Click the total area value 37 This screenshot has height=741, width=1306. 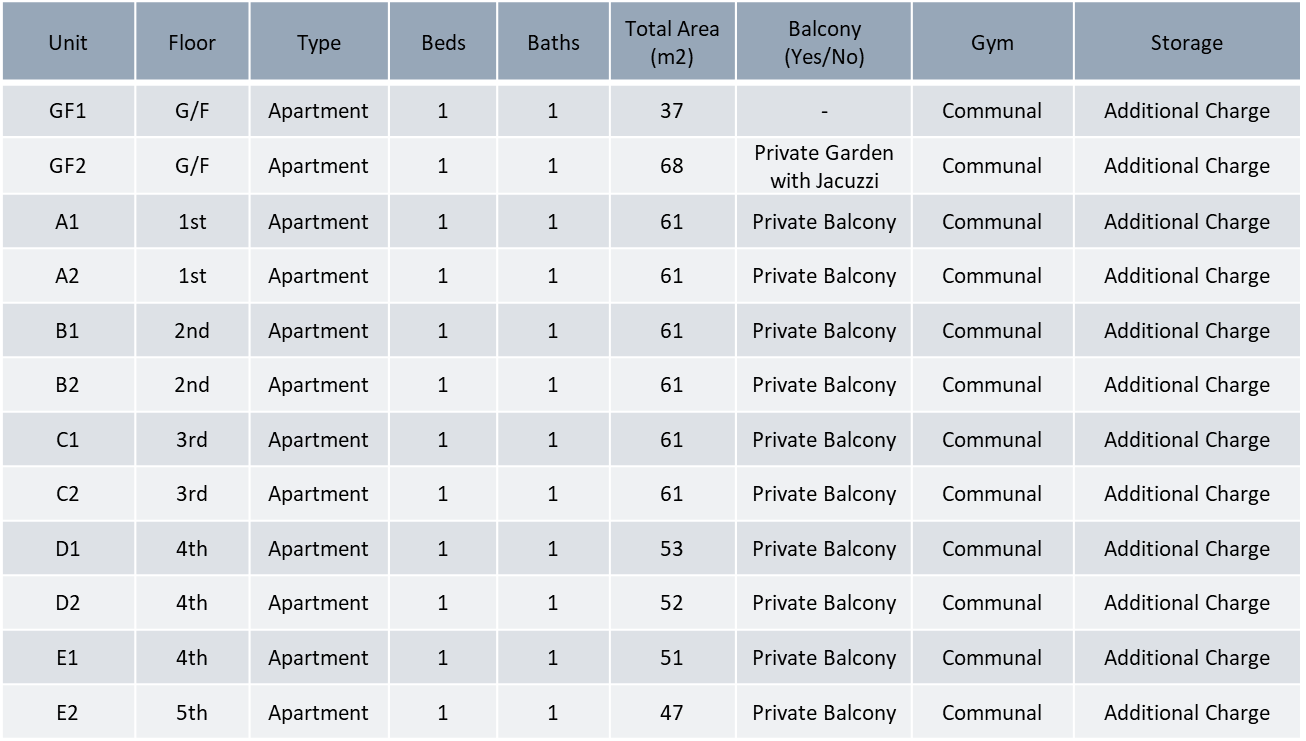coord(672,111)
